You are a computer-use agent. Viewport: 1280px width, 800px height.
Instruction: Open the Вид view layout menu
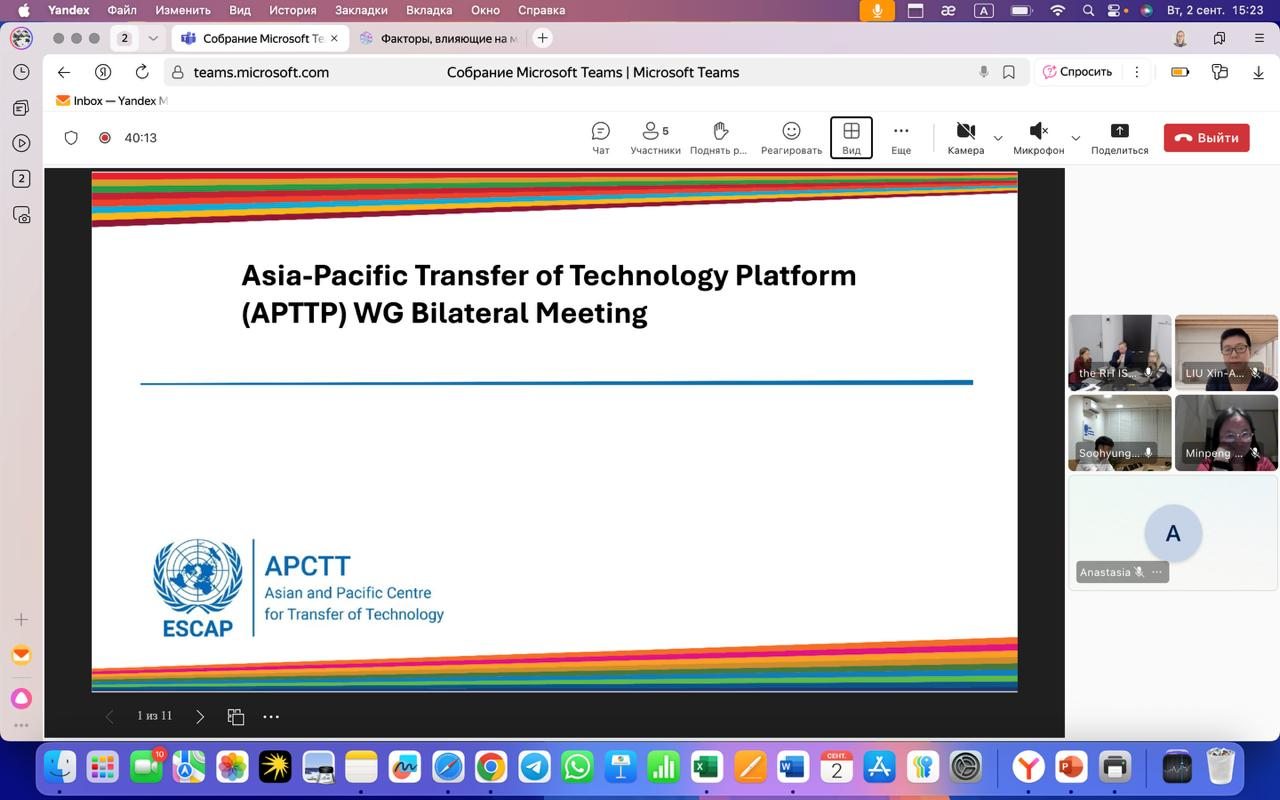pyautogui.click(x=851, y=138)
